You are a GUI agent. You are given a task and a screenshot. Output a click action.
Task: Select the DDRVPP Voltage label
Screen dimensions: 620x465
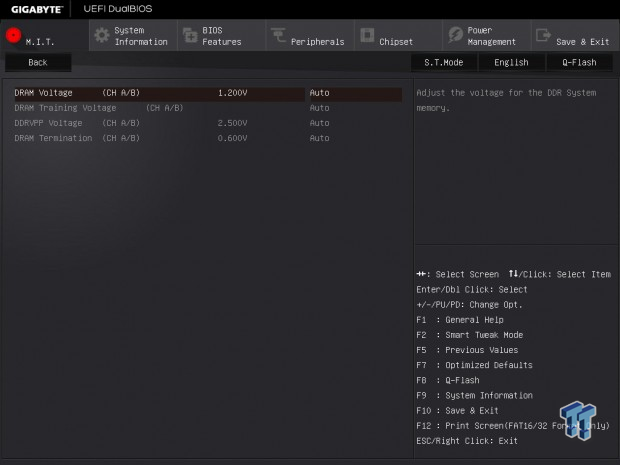point(77,123)
